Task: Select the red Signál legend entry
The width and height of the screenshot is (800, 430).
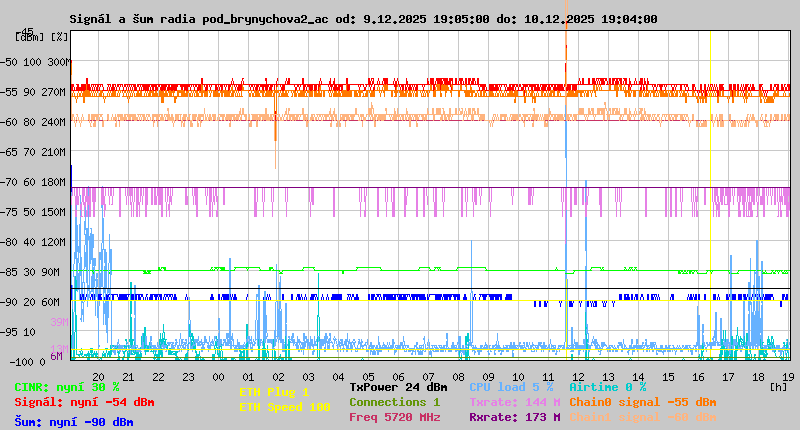Action: pos(84,402)
